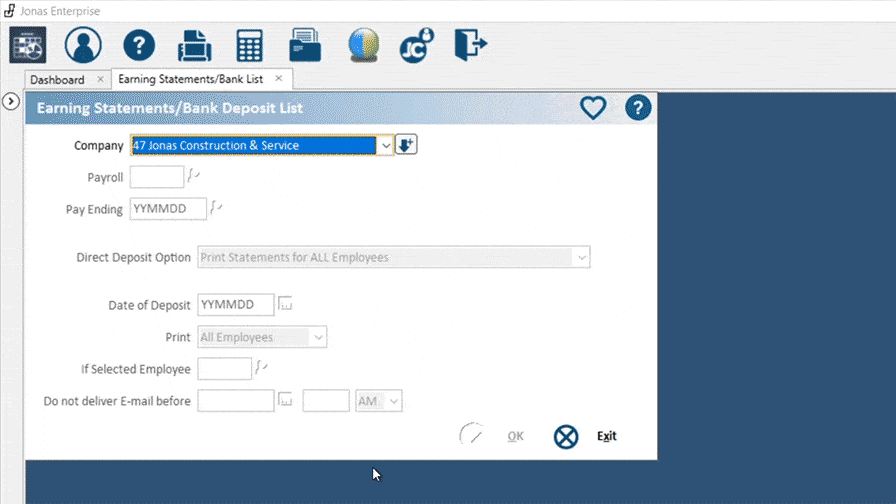Click the JC lock toolbar icon
Image resolution: width=896 pixels, height=504 pixels.
[417, 45]
